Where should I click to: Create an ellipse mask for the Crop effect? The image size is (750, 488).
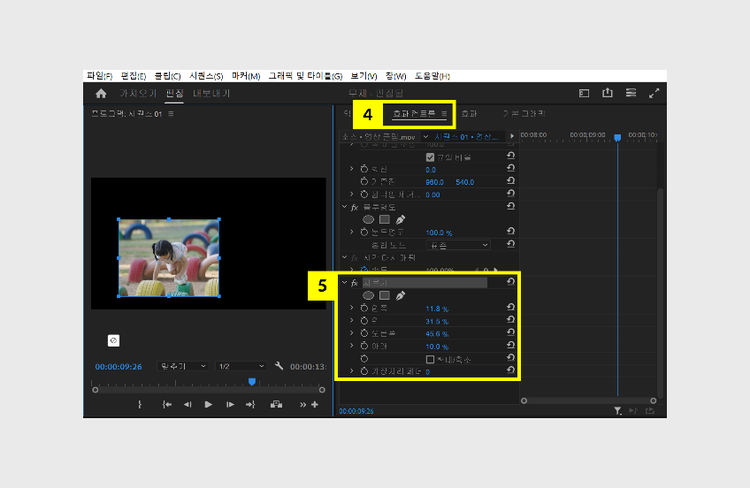[368, 296]
